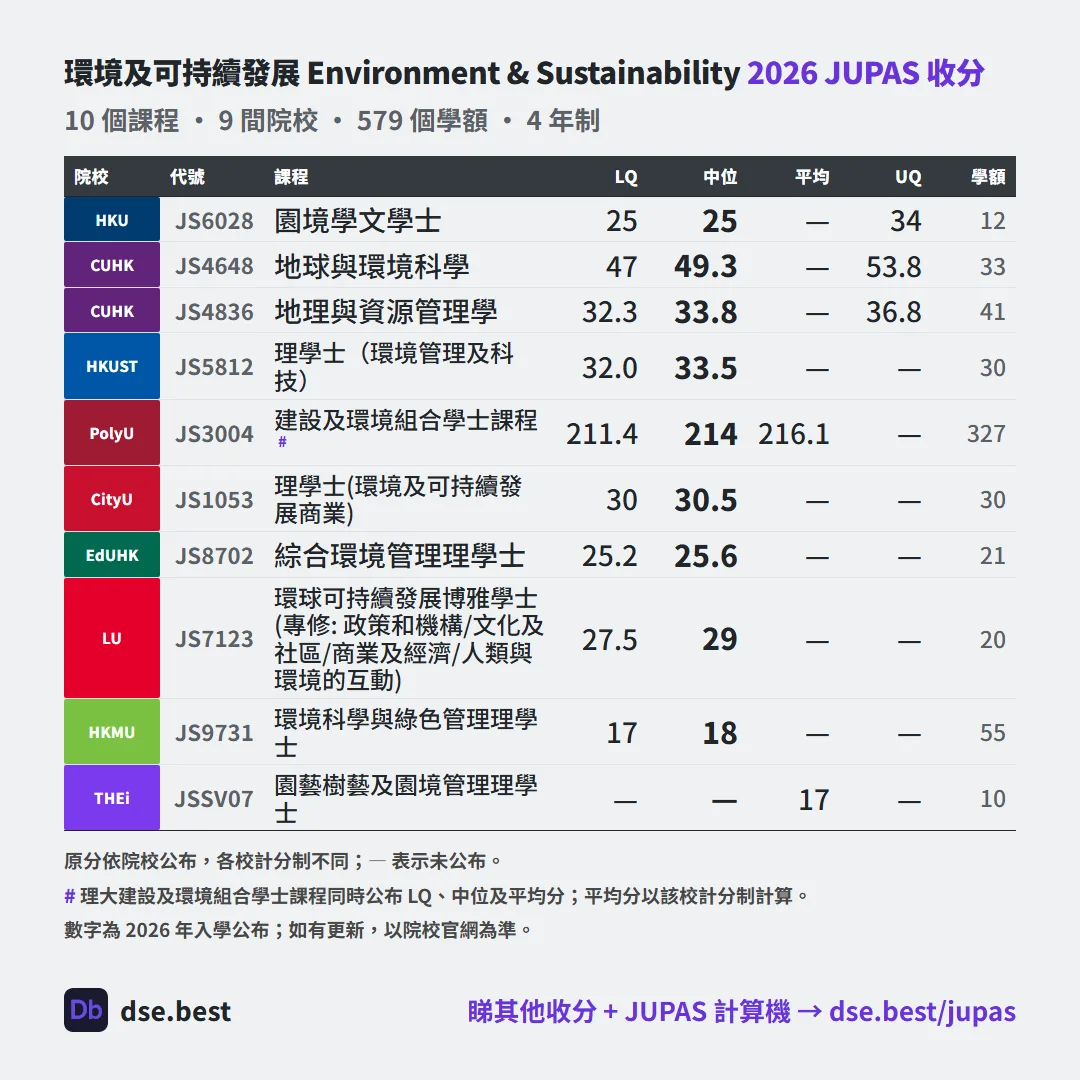Click the LU institution badge

(112, 638)
